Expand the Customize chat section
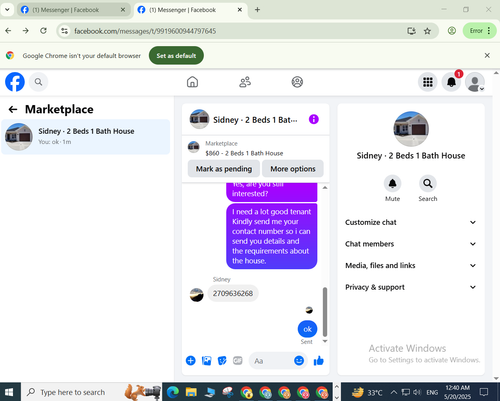The width and height of the screenshot is (500, 401). click(411, 222)
